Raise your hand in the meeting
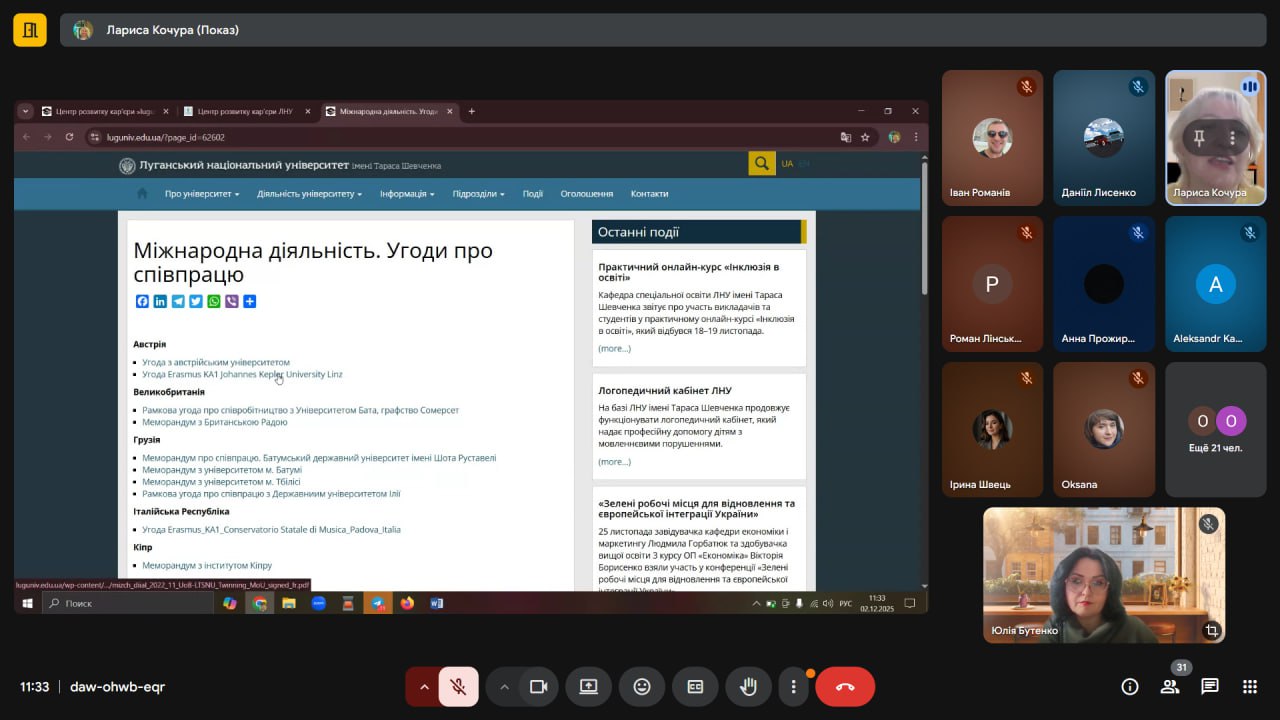The image size is (1280, 720). coord(747,687)
